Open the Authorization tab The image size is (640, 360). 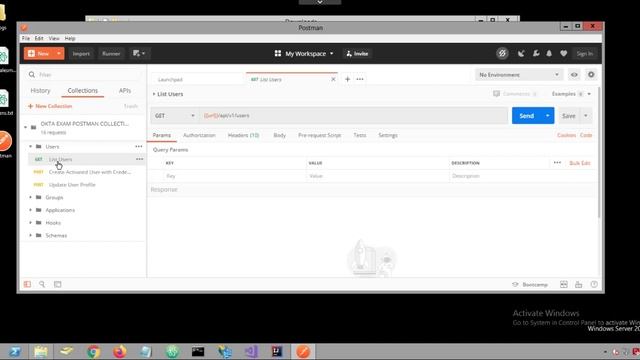click(x=199, y=135)
